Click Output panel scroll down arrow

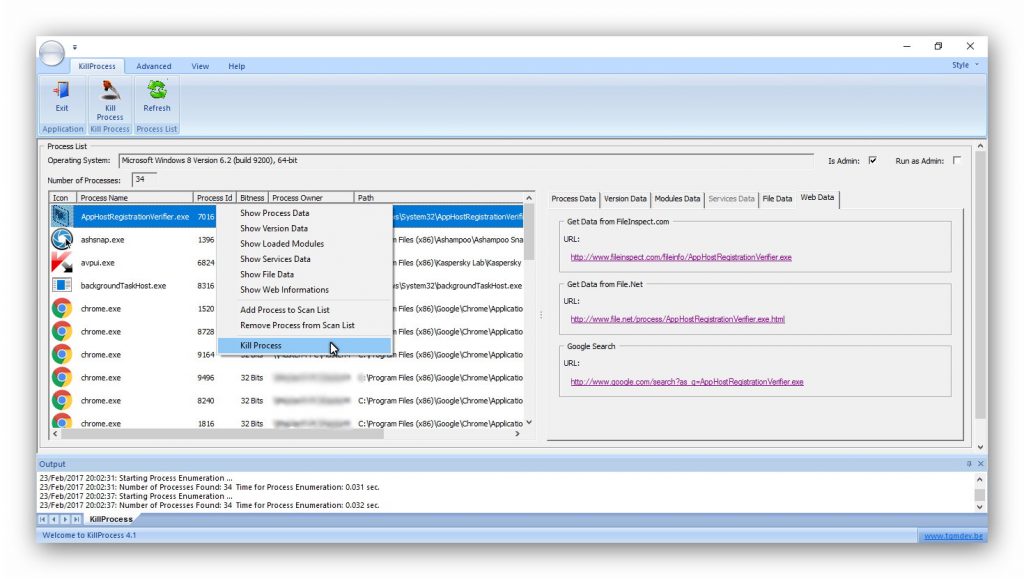[x=980, y=507]
